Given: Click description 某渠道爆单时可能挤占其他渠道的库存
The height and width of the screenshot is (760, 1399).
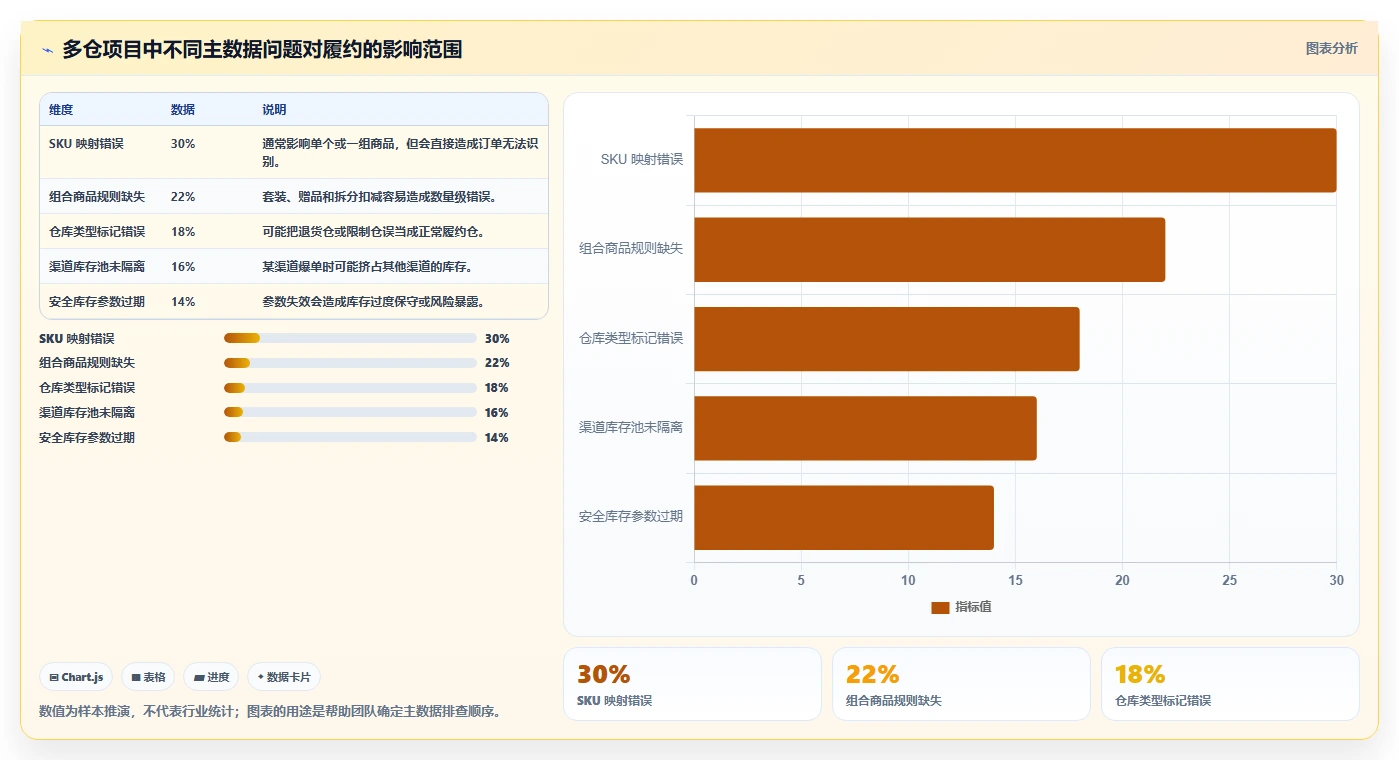Looking at the screenshot, I should tap(368, 267).
